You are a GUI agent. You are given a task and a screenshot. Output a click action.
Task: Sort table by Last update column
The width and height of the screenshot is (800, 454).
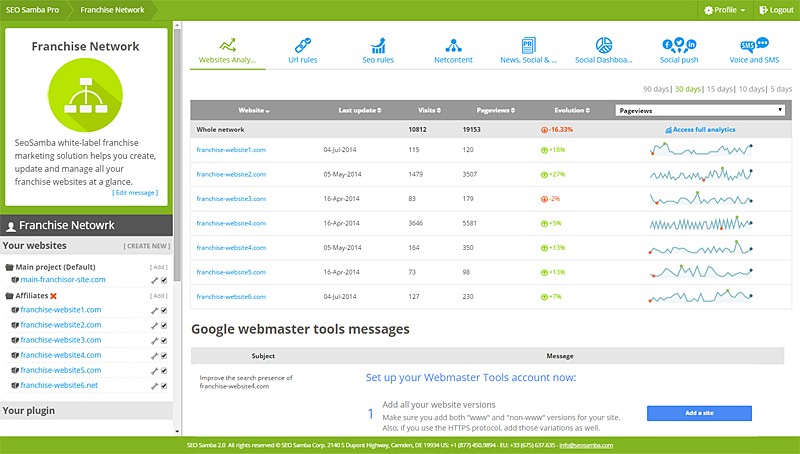pos(360,110)
